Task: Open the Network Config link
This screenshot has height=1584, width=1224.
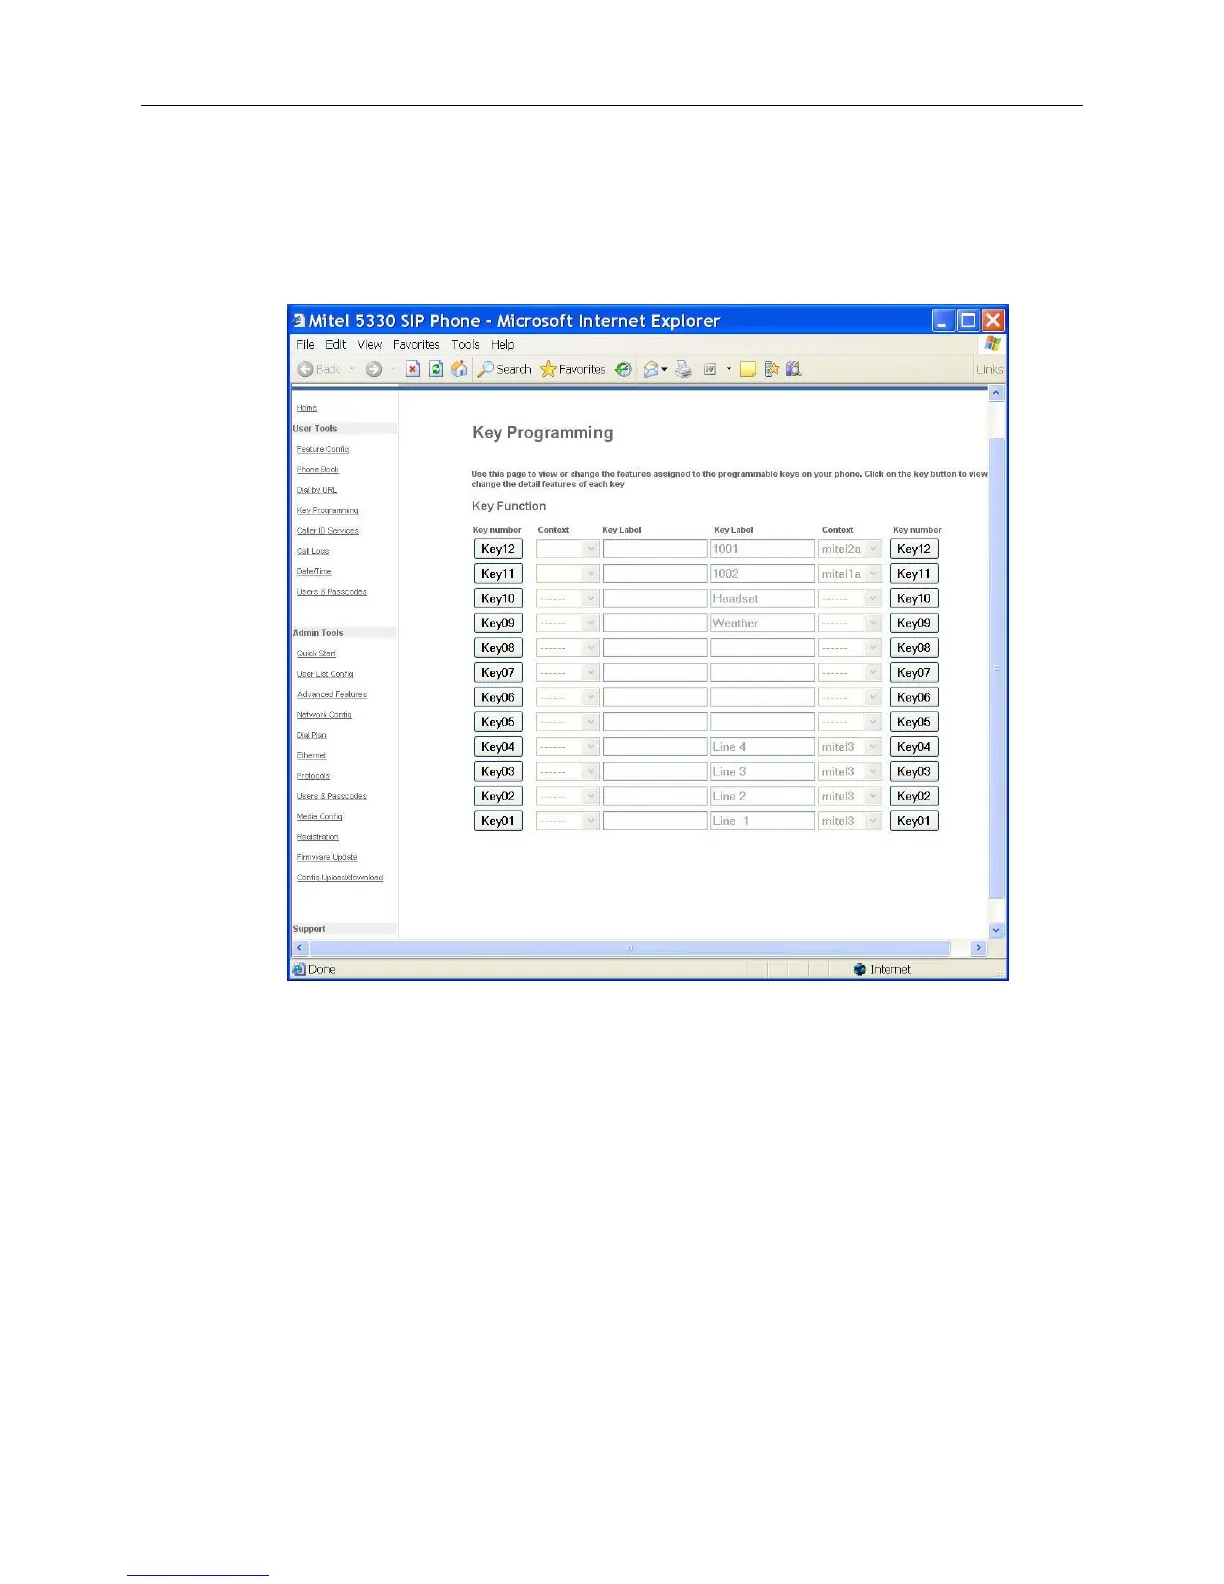Action: (x=324, y=715)
